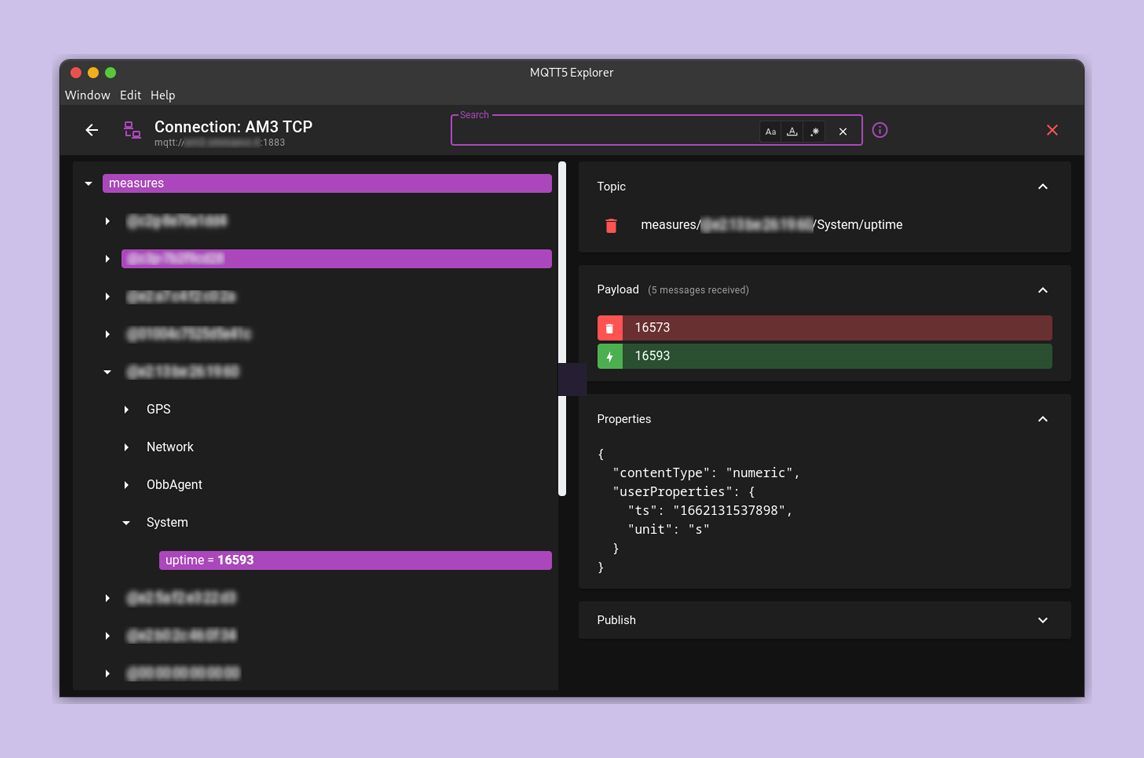
Task: Click the Payload panel title
Action: coord(618,290)
